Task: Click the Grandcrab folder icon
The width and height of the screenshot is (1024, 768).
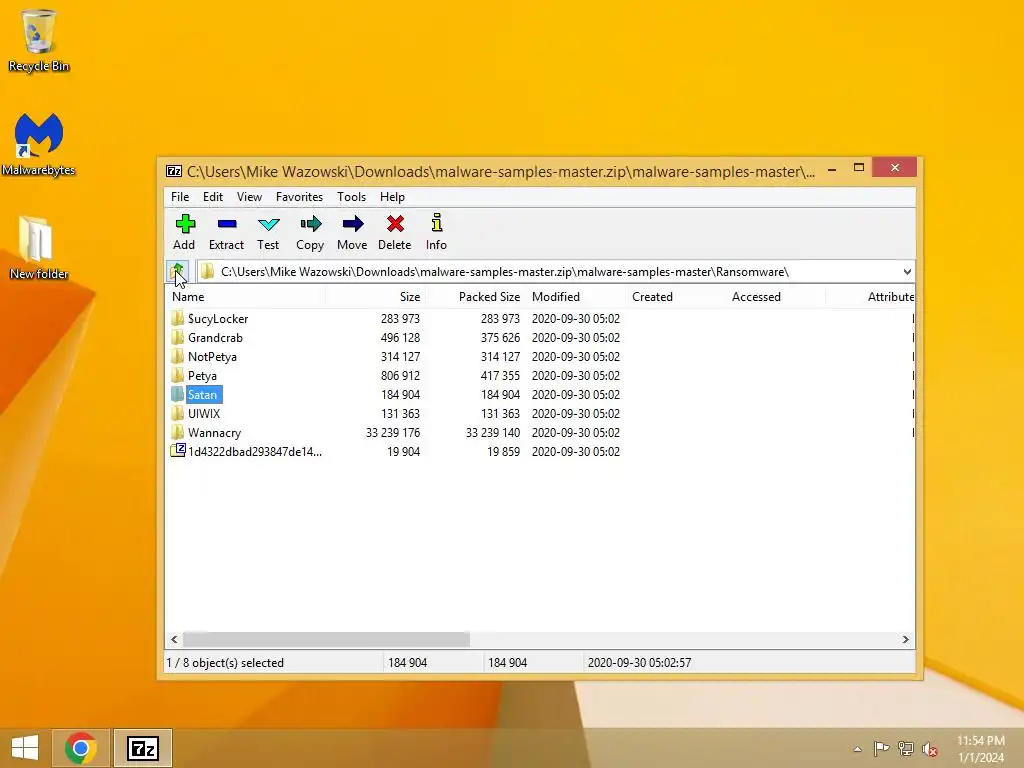Action: pyautogui.click(x=177, y=338)
